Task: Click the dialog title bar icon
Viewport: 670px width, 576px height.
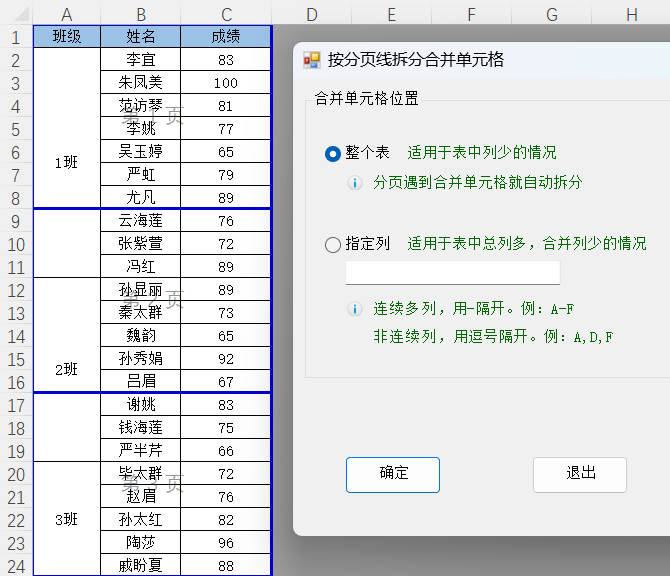Action: [x=312, y=60]
